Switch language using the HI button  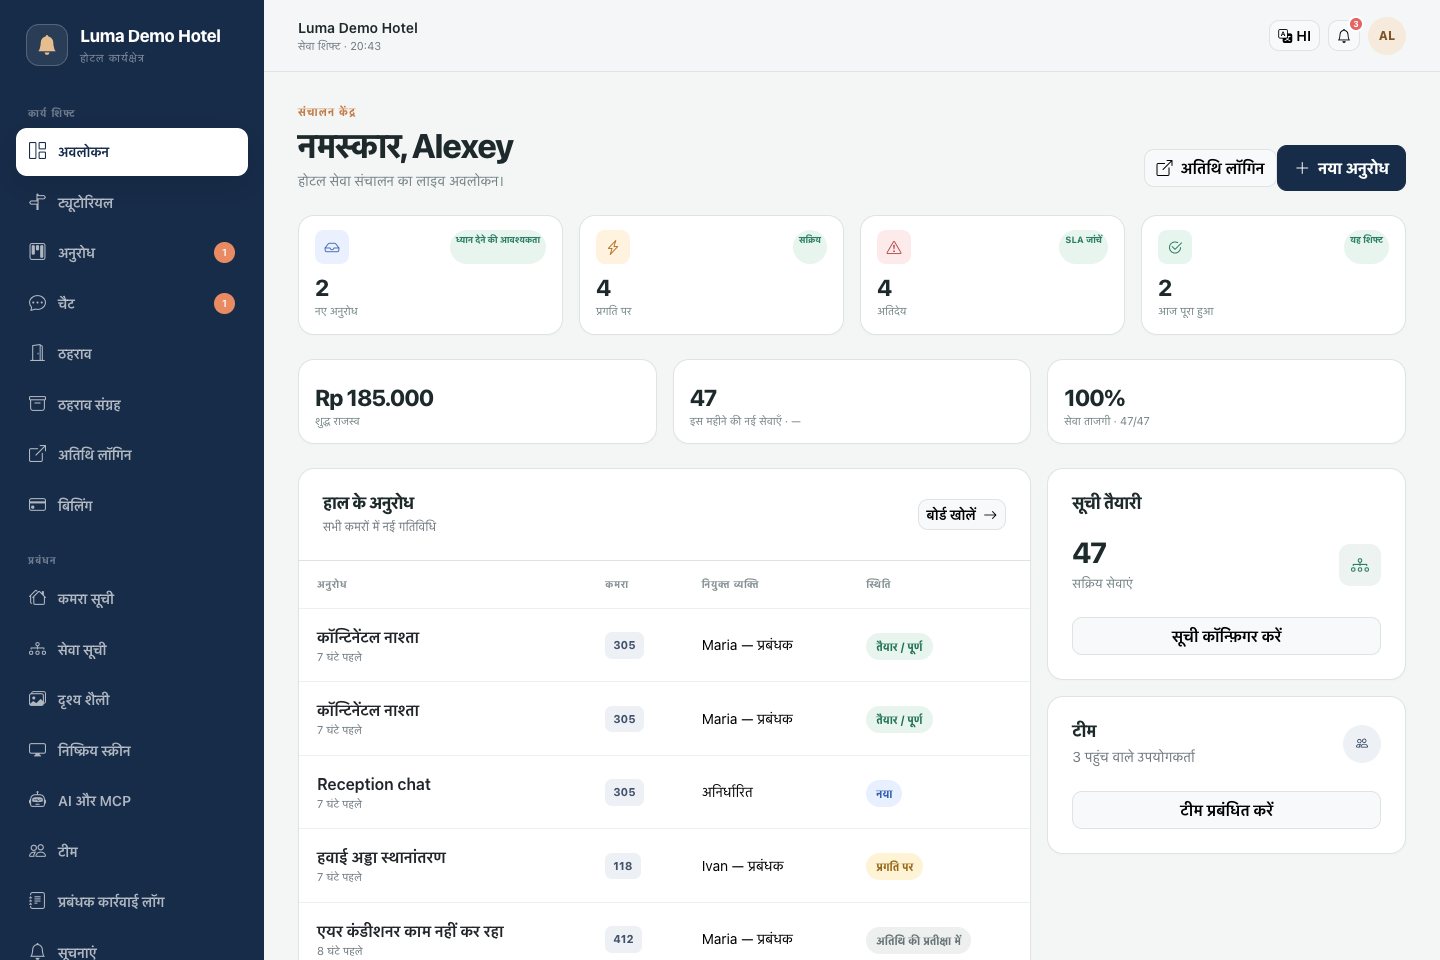tap(1294, 36)
